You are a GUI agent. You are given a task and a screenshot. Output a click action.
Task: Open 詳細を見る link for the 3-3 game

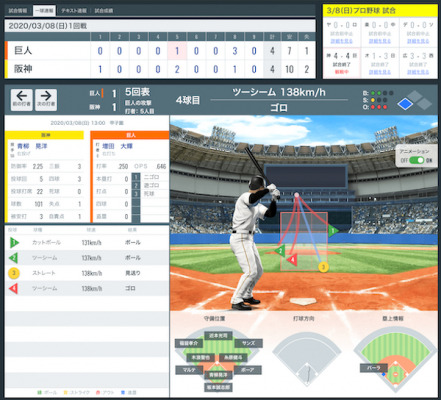click(x=418, y=72)
